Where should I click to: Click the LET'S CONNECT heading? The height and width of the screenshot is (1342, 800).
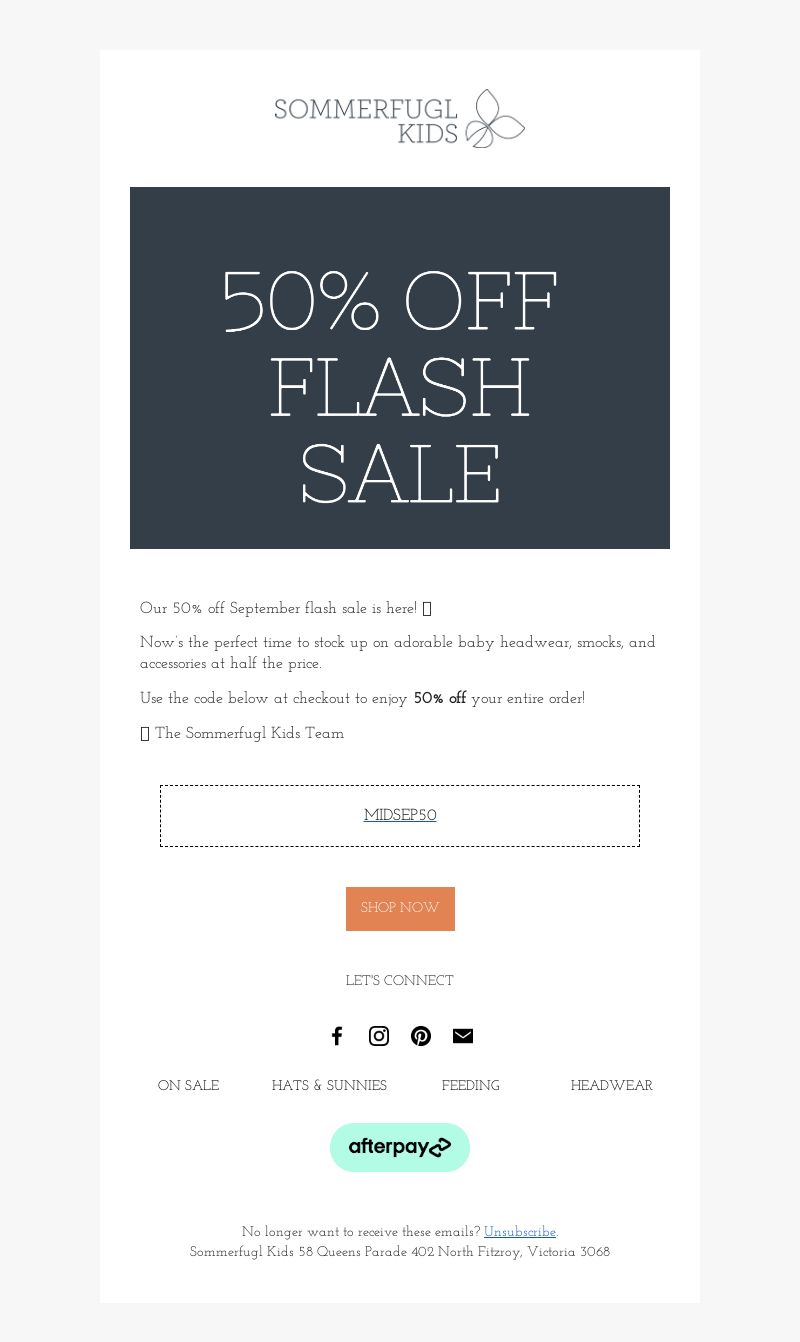(x=400, y=981)
